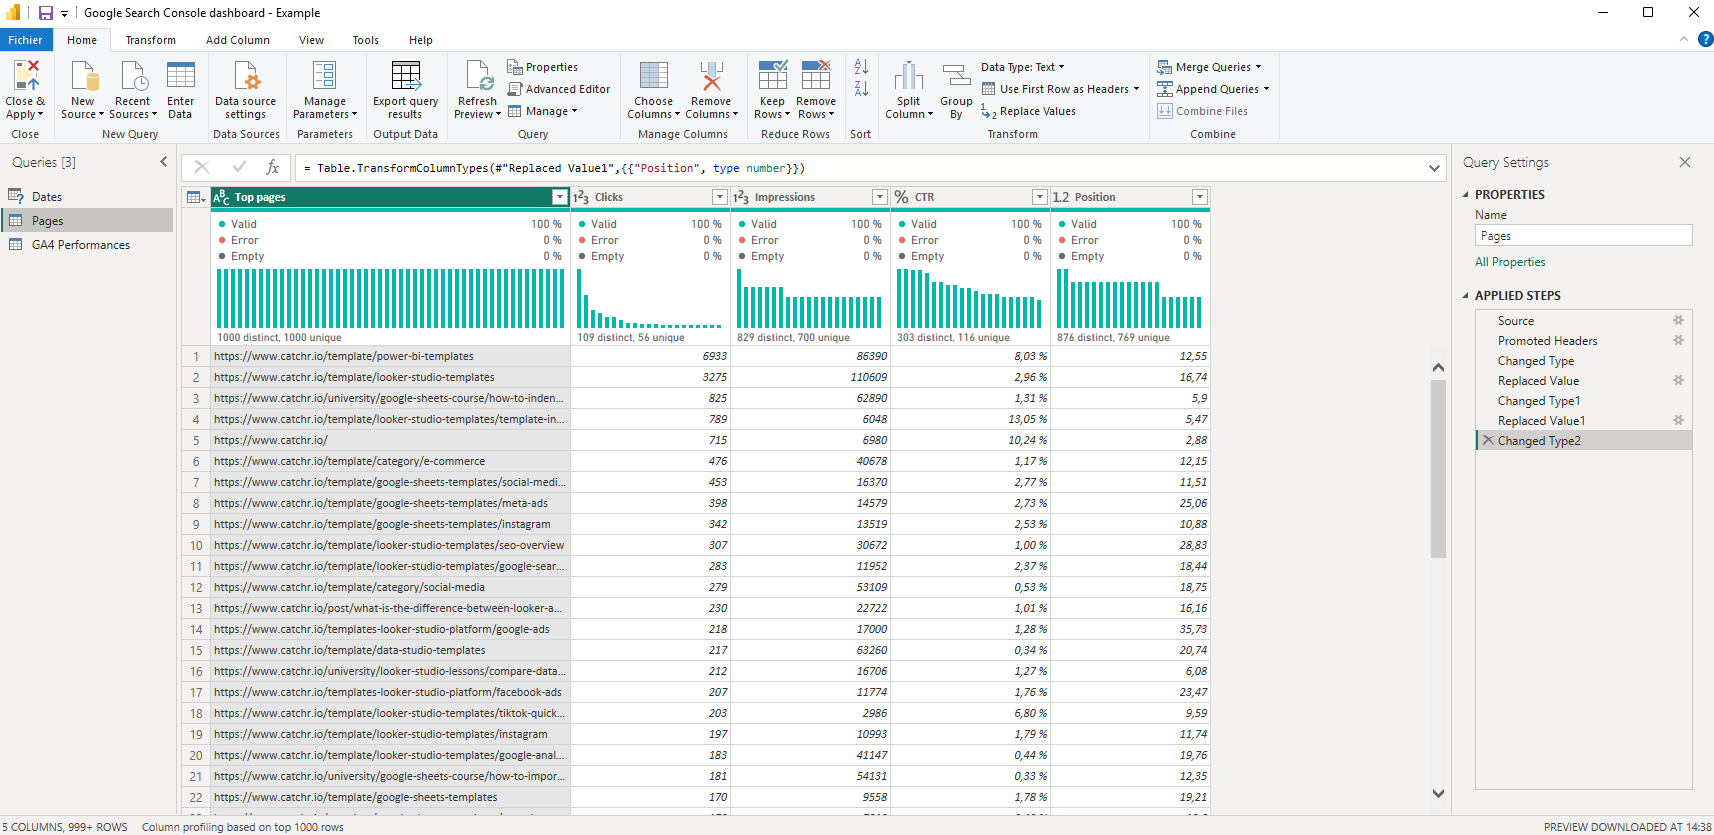The width and height of the screenshot is (1714, 835).
Task: Click the Split Column icon
Action: point(909,76)
